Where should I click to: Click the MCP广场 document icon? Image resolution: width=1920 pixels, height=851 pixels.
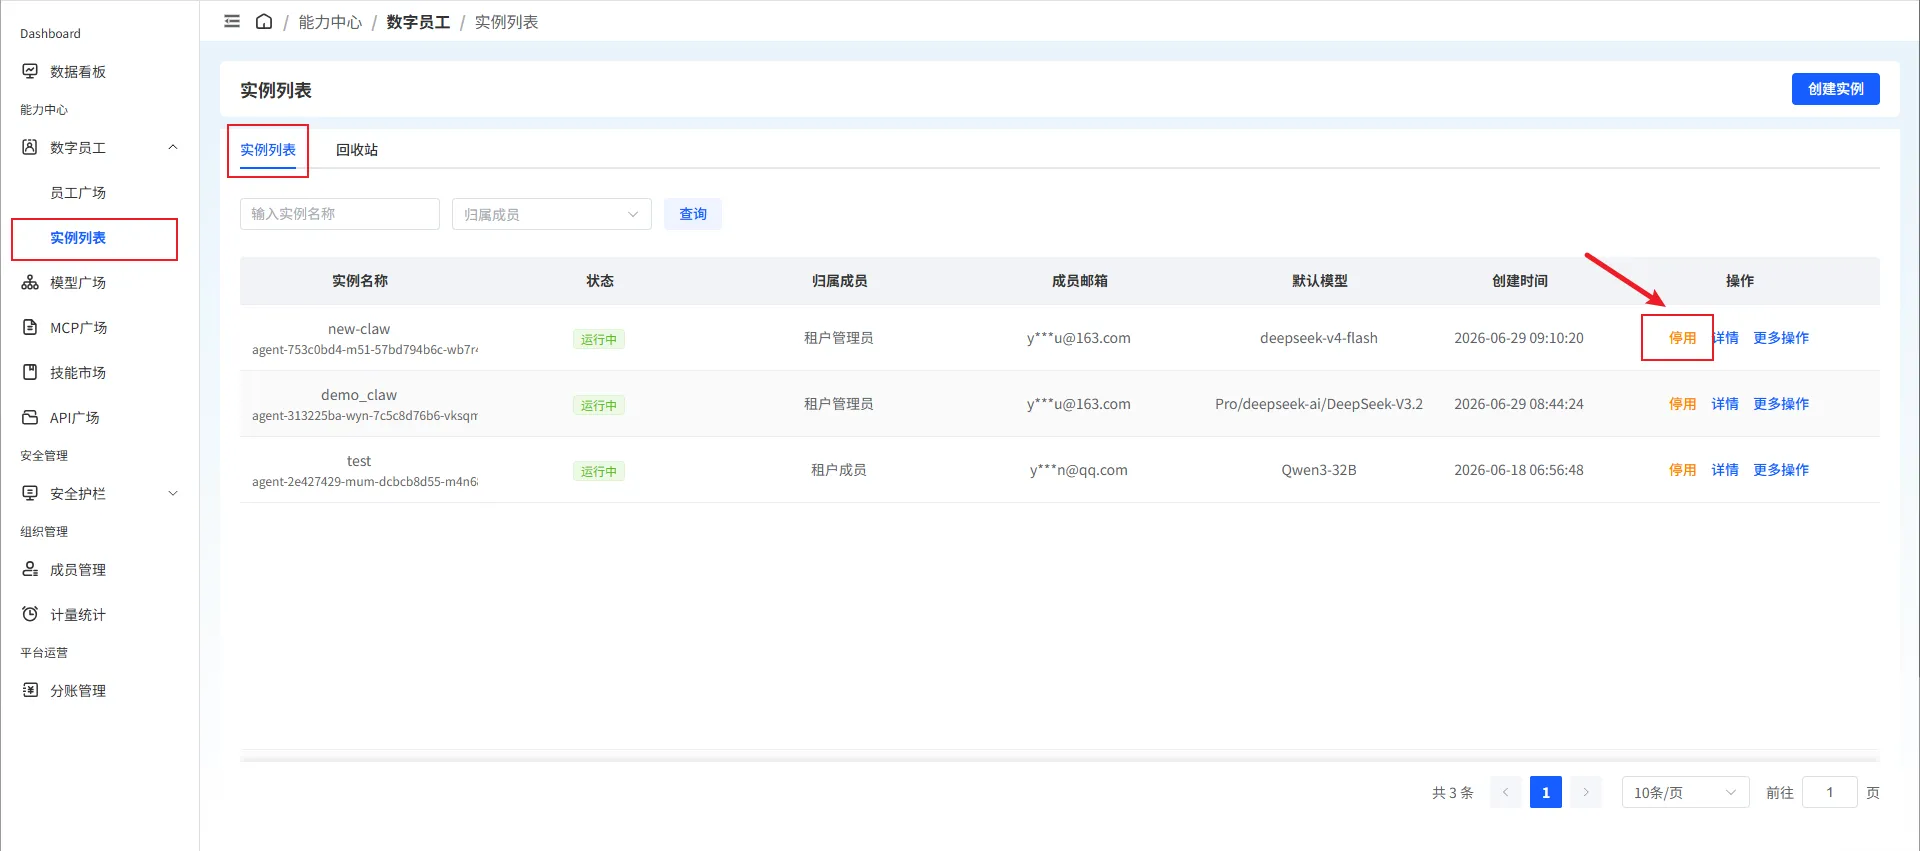pyautogui.click(x=30, y=327)
